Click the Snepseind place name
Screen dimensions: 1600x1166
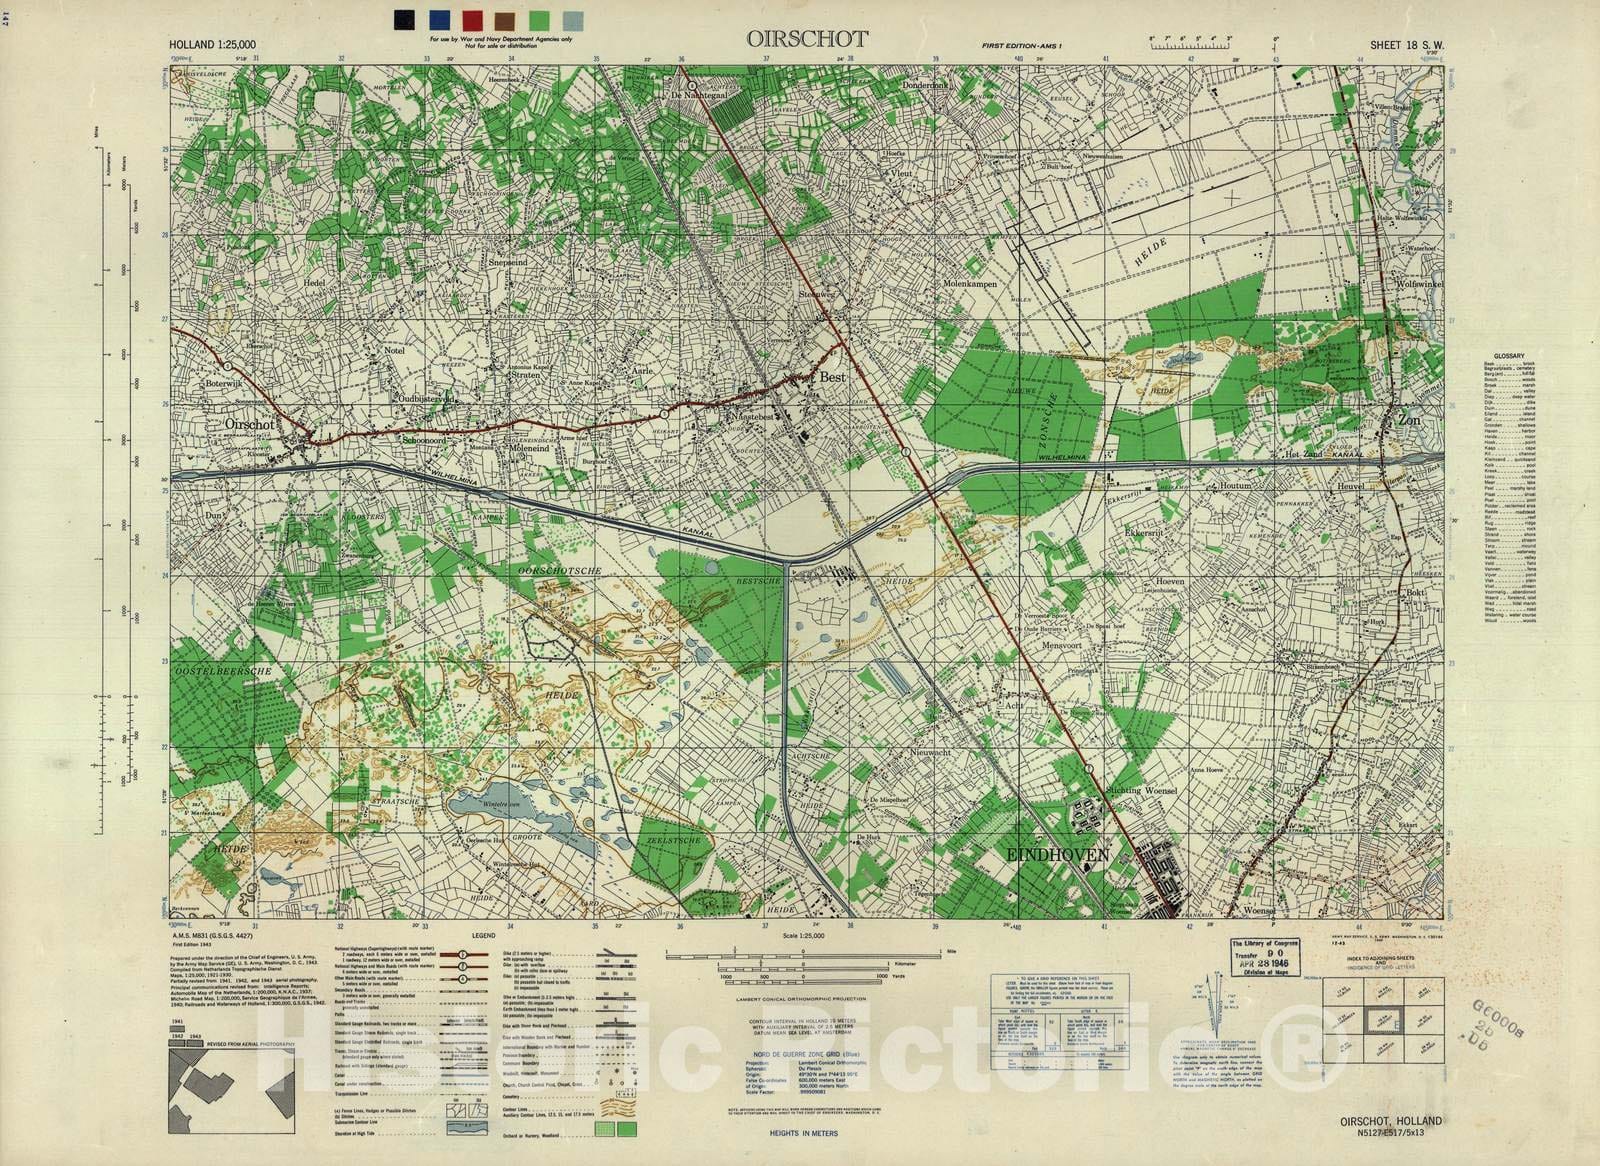507,264
